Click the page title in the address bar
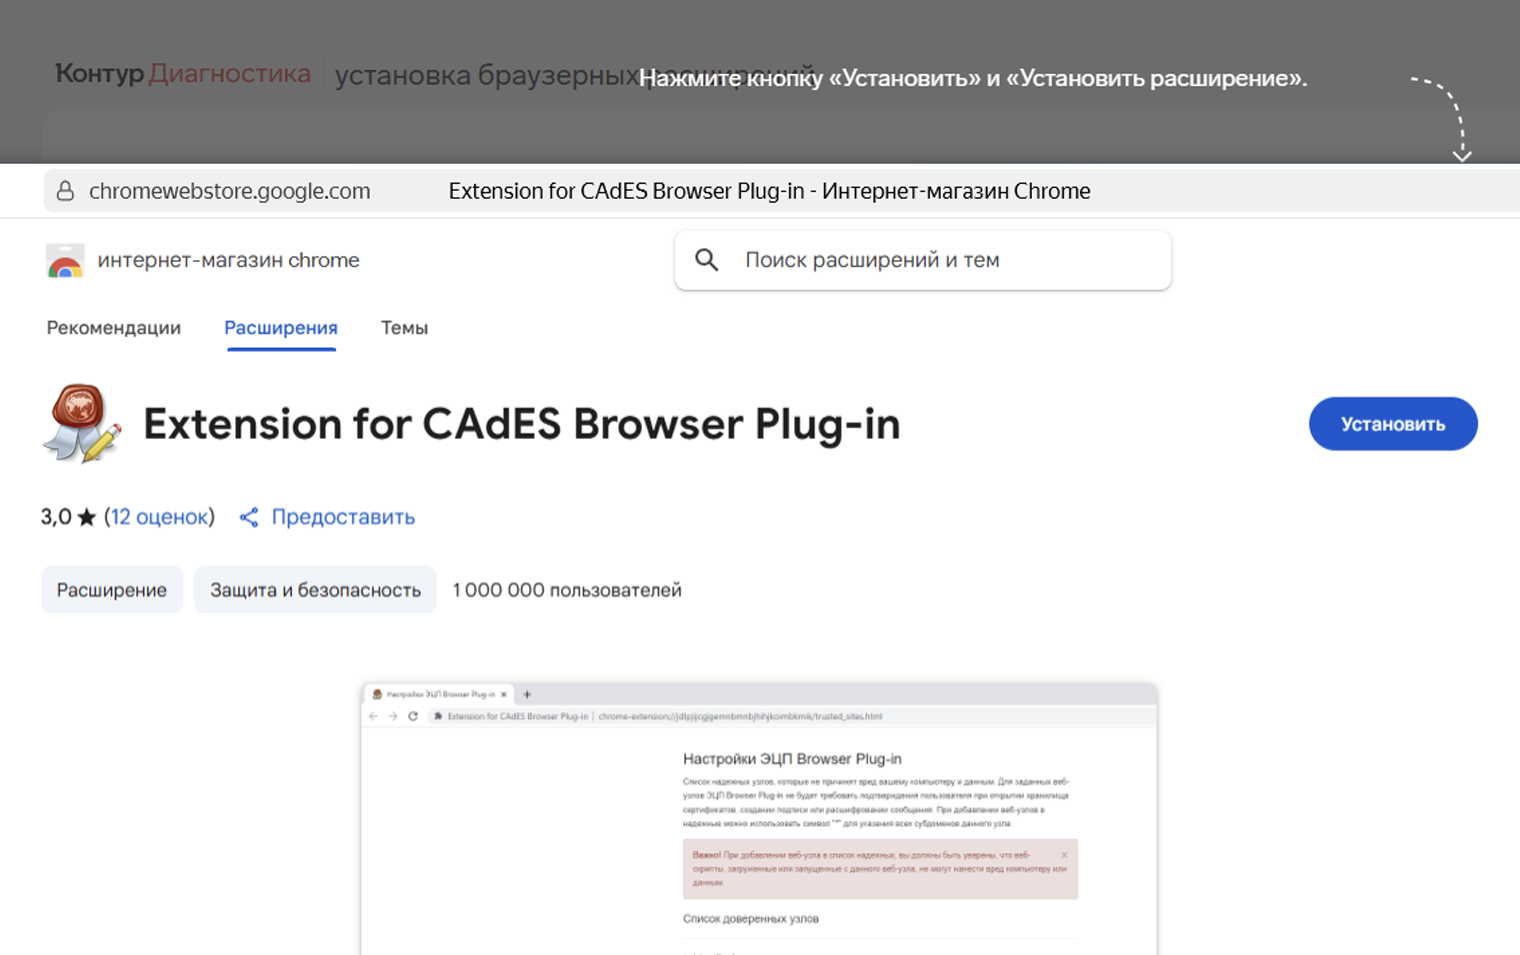Screen dimensions: 1520x955 pos(769,191)
